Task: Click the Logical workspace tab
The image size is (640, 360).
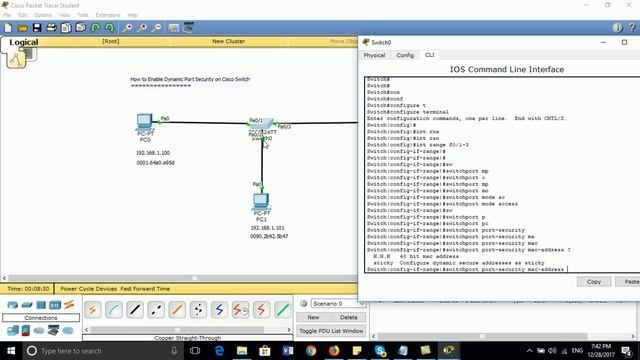Action: 24,42
